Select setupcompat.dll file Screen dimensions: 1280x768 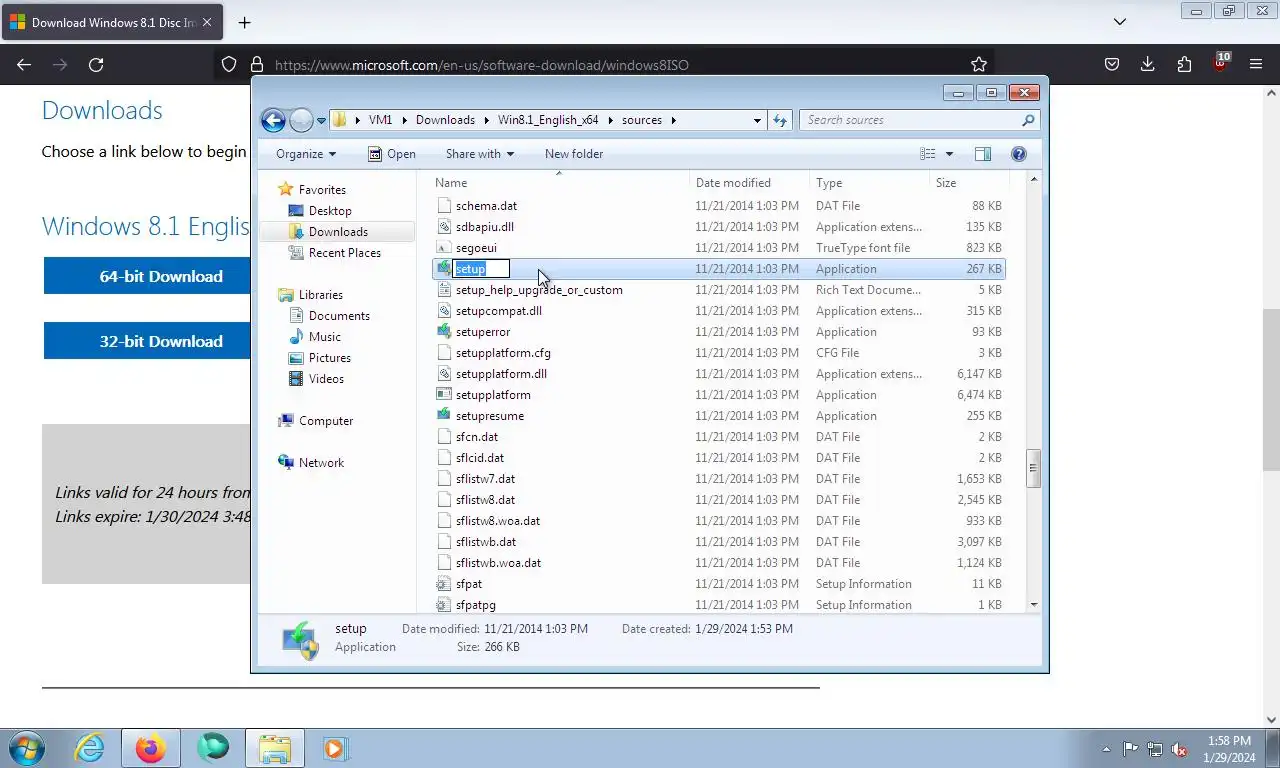[499, 311]
